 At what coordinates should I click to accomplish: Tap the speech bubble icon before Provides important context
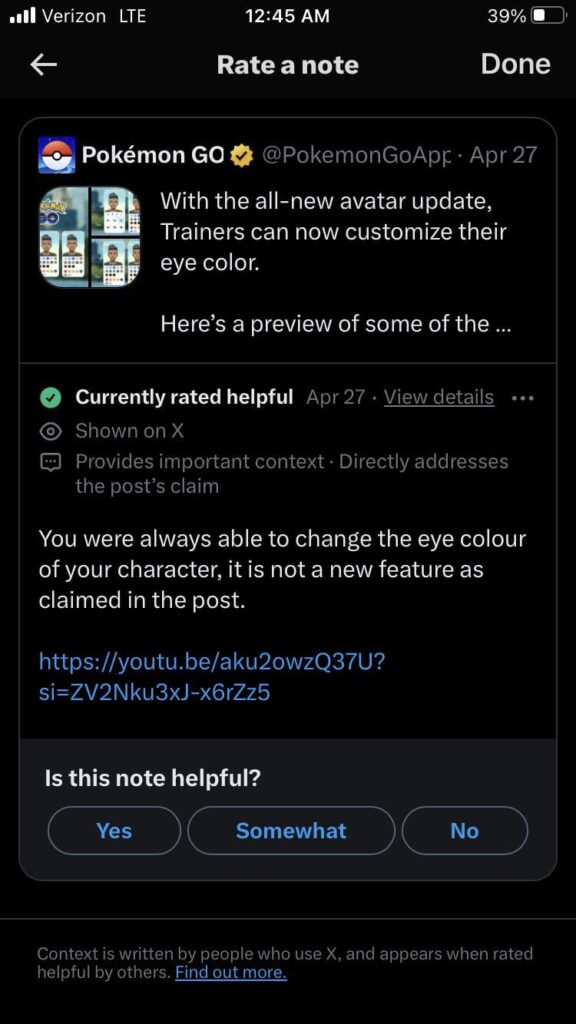pos(50,462)
